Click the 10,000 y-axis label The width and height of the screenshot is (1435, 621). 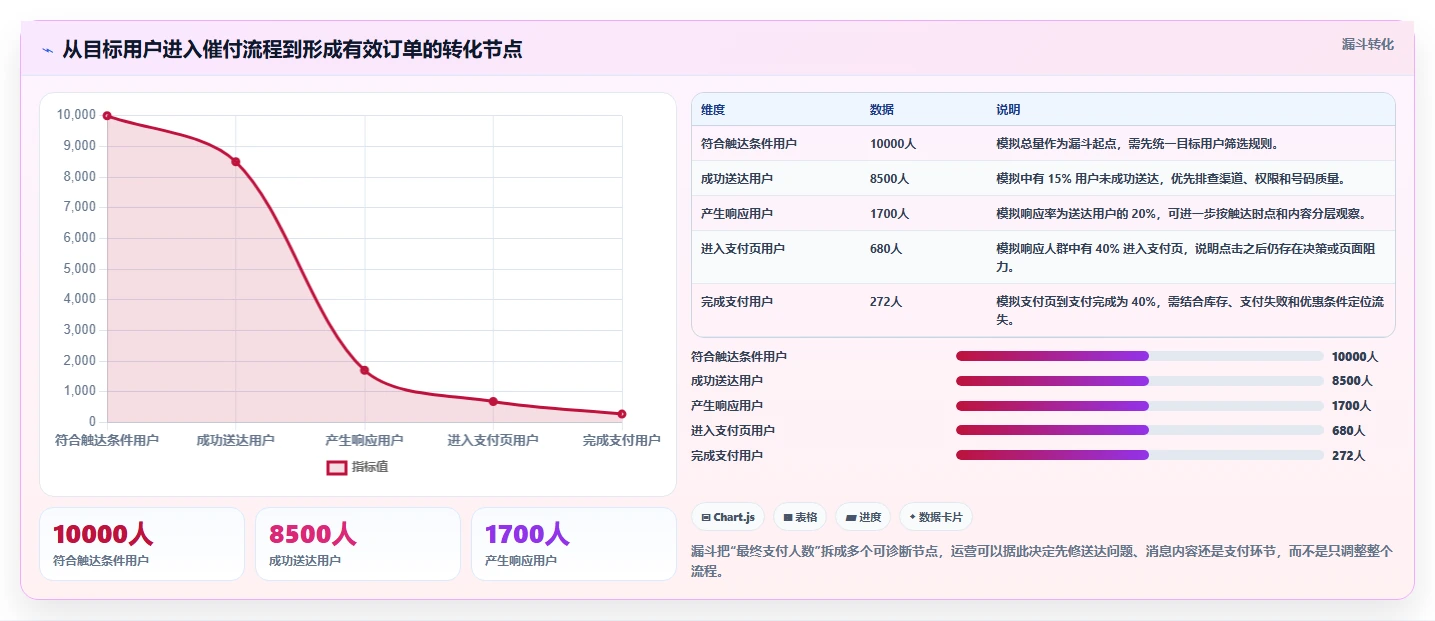tap(76, 115)
